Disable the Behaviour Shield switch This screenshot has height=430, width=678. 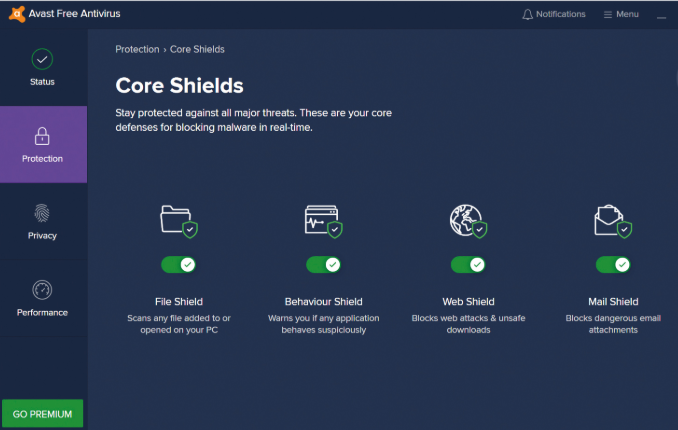point(323,264)
